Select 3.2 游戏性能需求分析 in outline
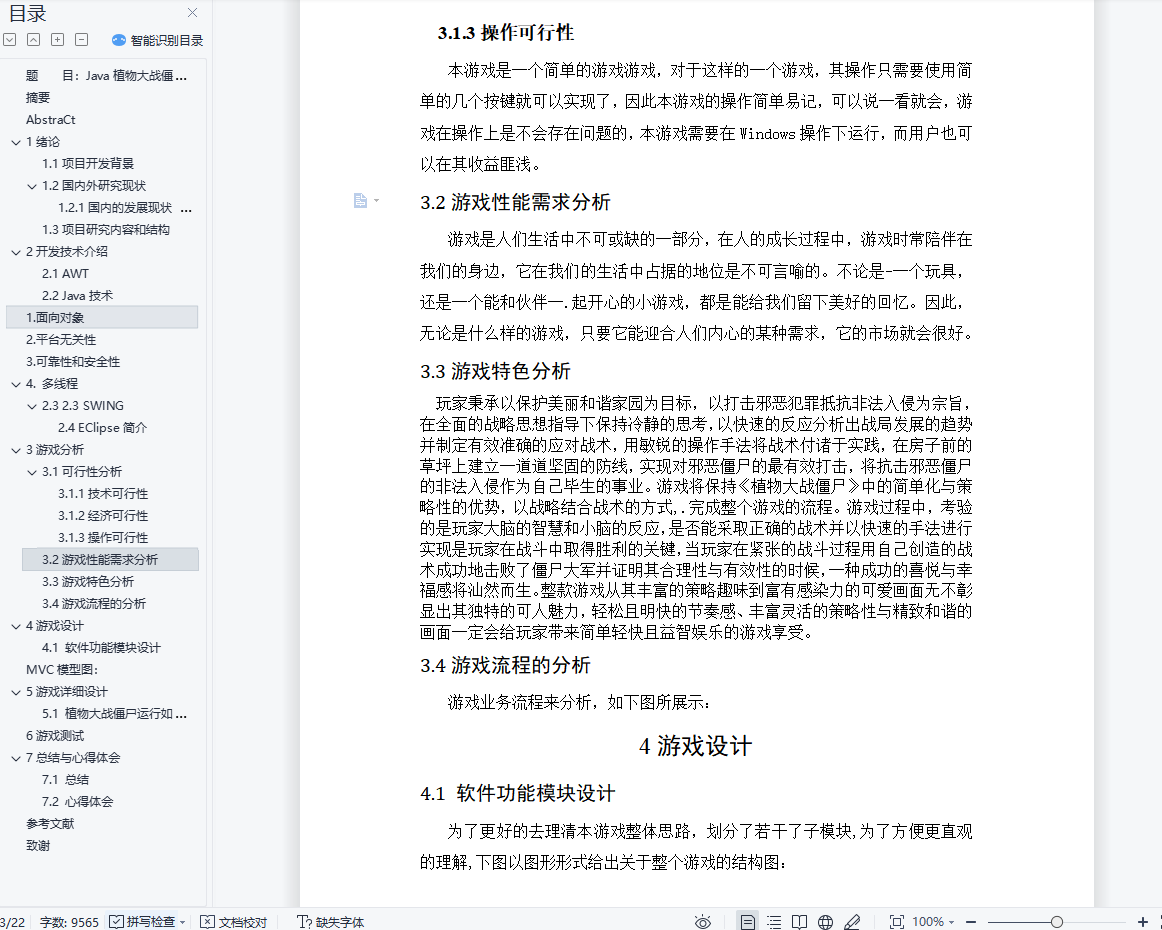Screen dimensions: 1162x930 point(100,559)
